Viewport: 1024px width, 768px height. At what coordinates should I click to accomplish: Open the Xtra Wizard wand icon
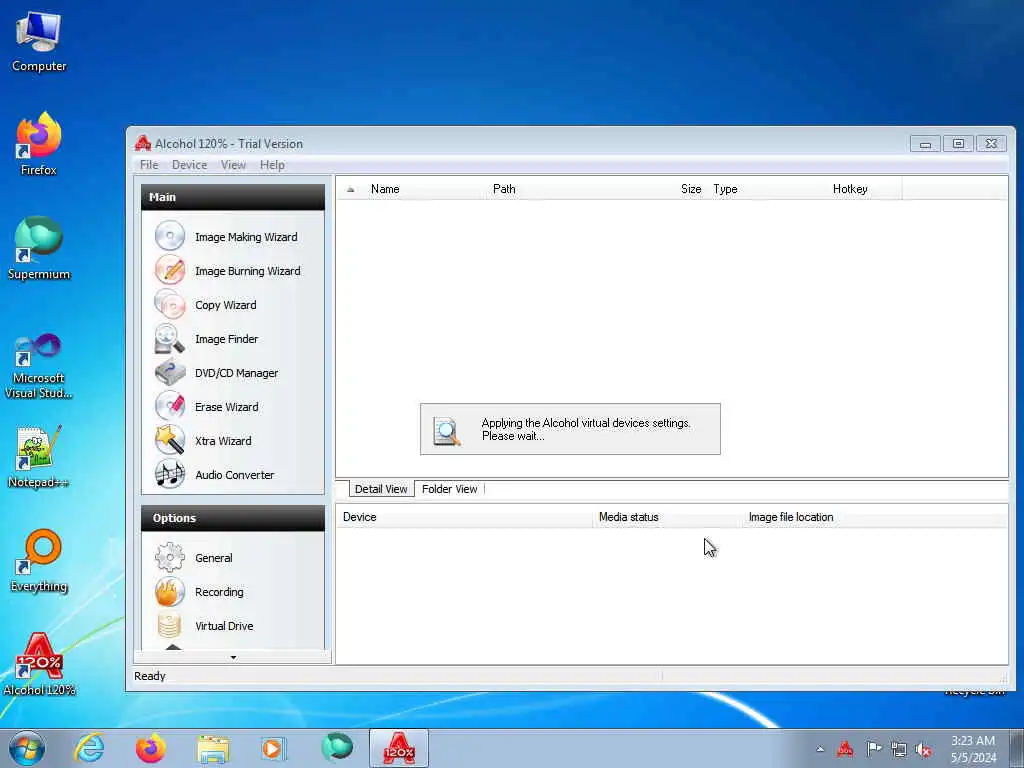[170, 440]
